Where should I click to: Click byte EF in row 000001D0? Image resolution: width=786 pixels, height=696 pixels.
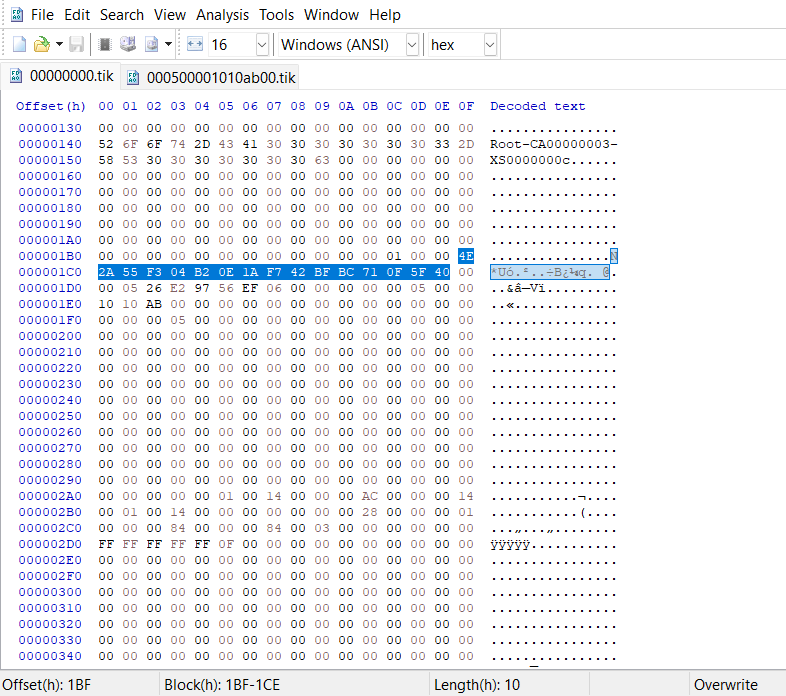point(250,288)
